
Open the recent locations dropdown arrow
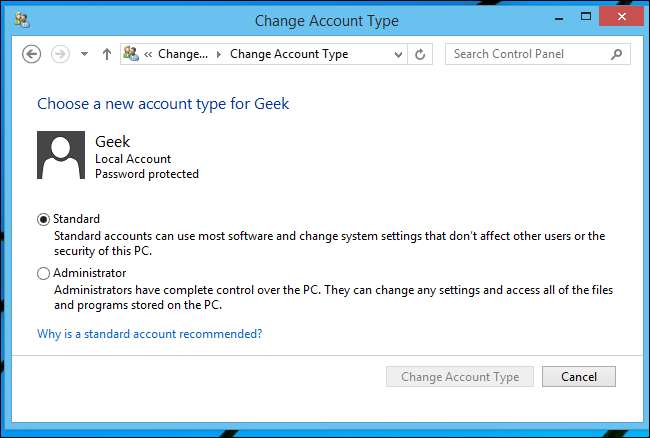(84, 54)
